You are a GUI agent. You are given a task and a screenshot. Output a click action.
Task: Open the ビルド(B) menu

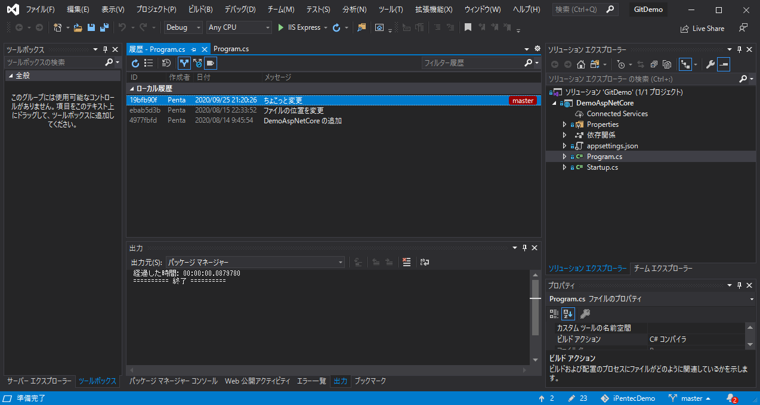click(200, 9)
